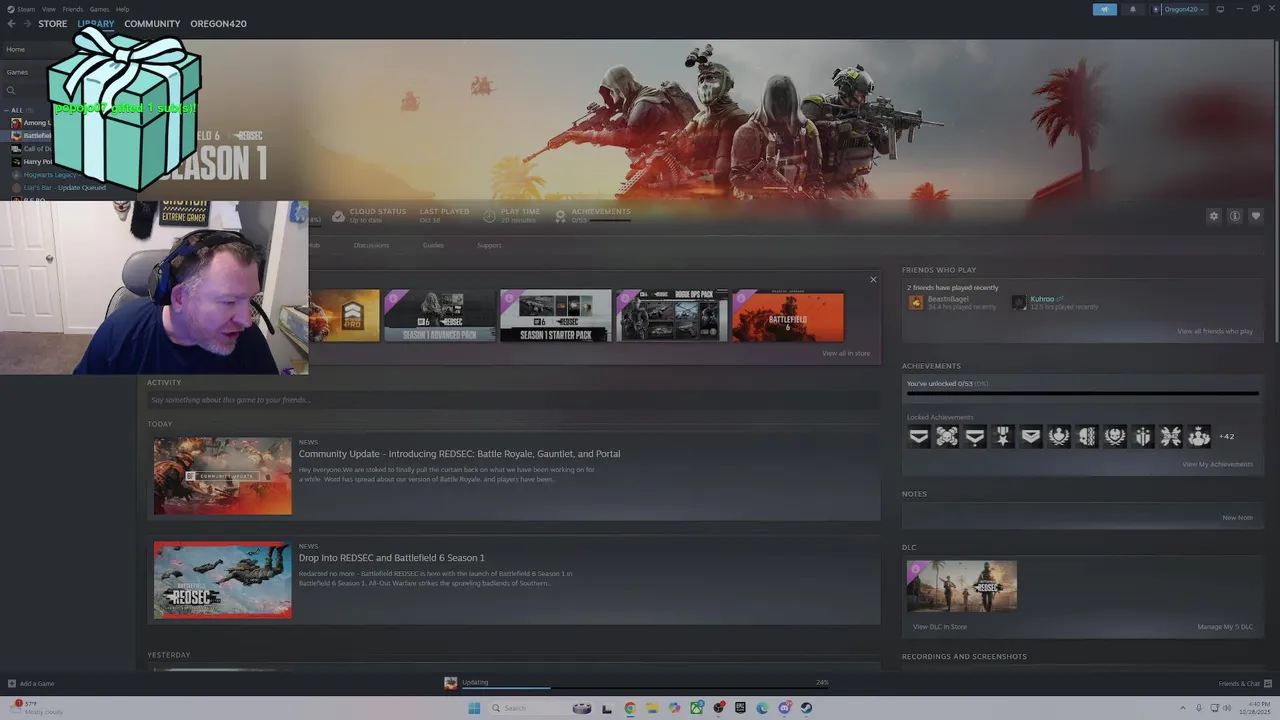Open the Friends menu
Image resolution: width=1280 pixels, height=720 pixels.
(73, 9)
